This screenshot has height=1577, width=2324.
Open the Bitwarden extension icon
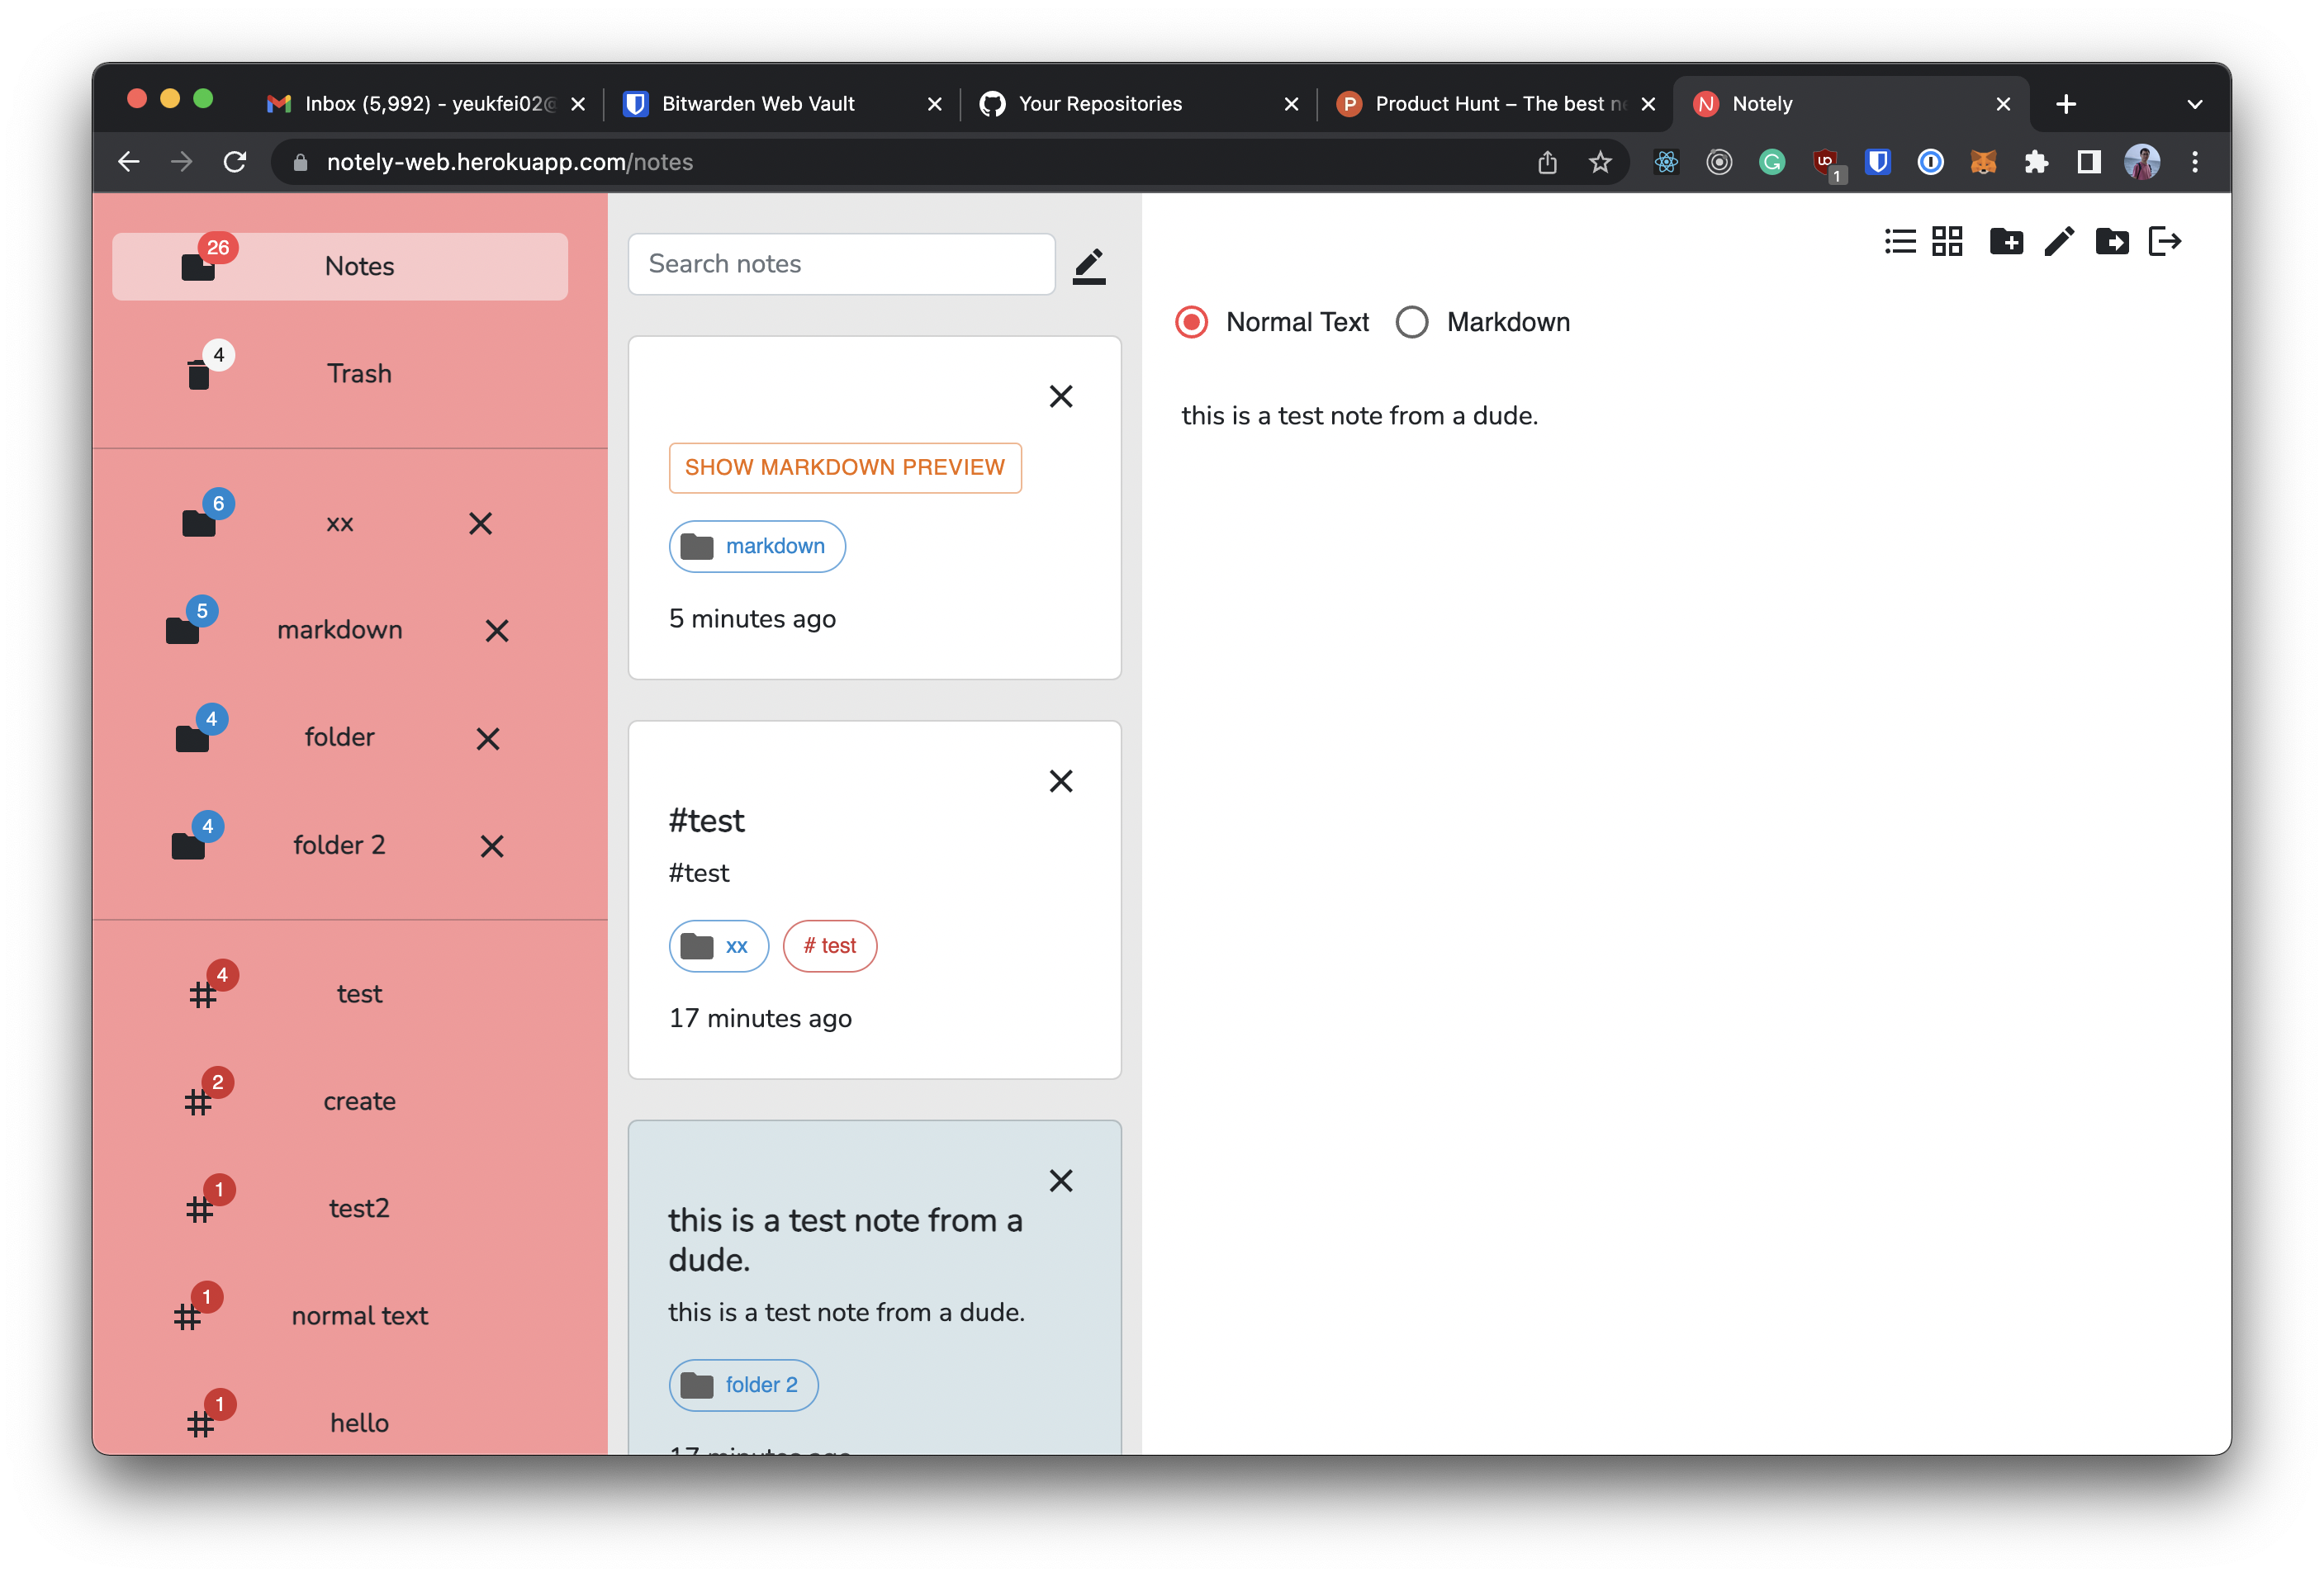1878,162
